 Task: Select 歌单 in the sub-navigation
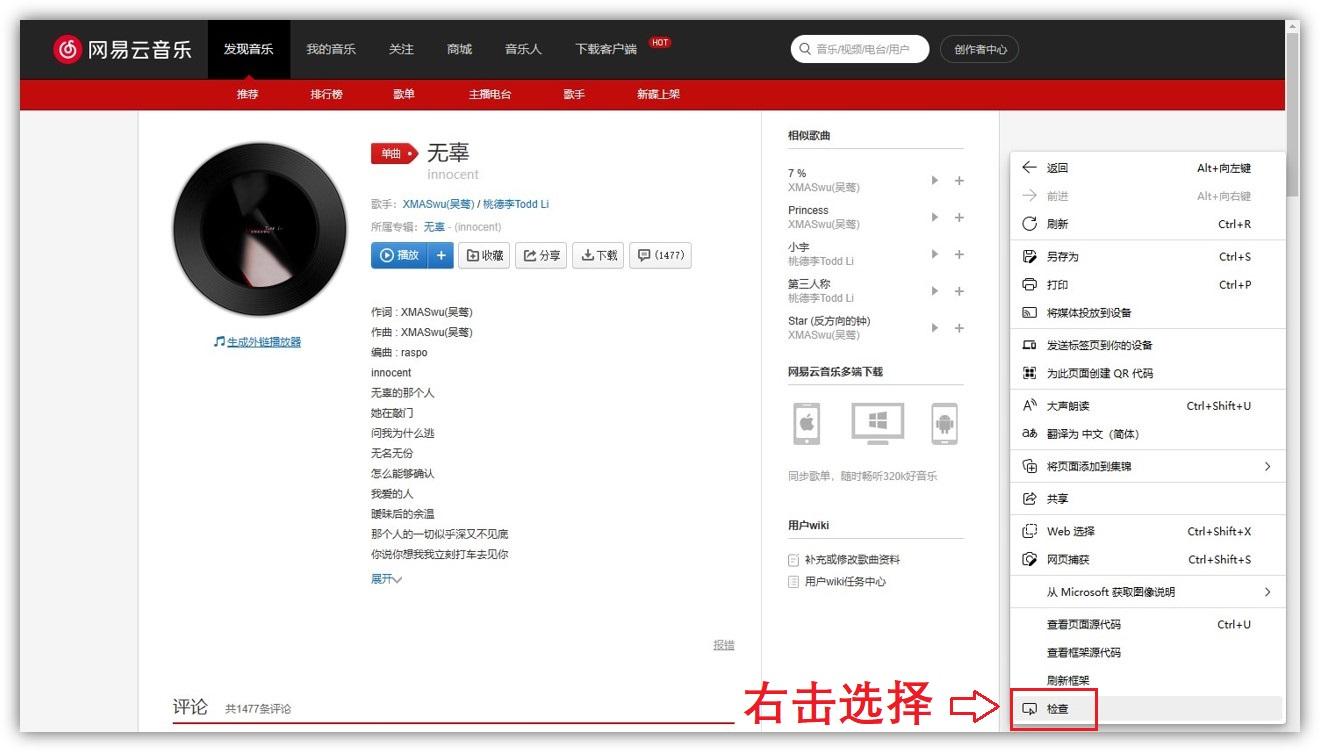tap(404, 94)
